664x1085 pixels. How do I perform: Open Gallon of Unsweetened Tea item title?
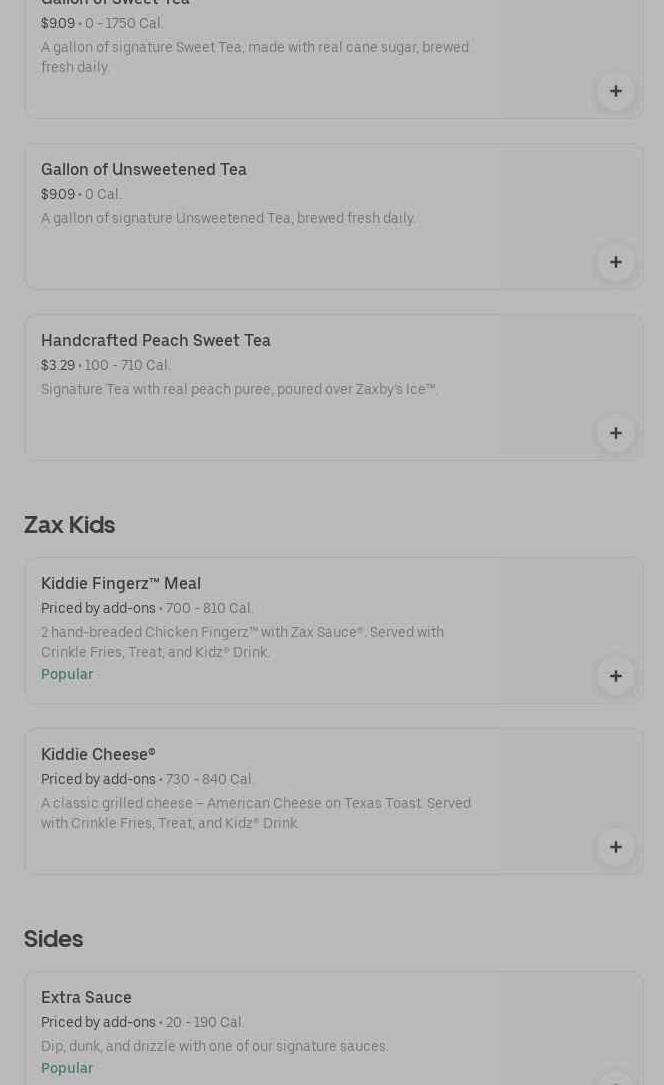click(x=144, y=170)
